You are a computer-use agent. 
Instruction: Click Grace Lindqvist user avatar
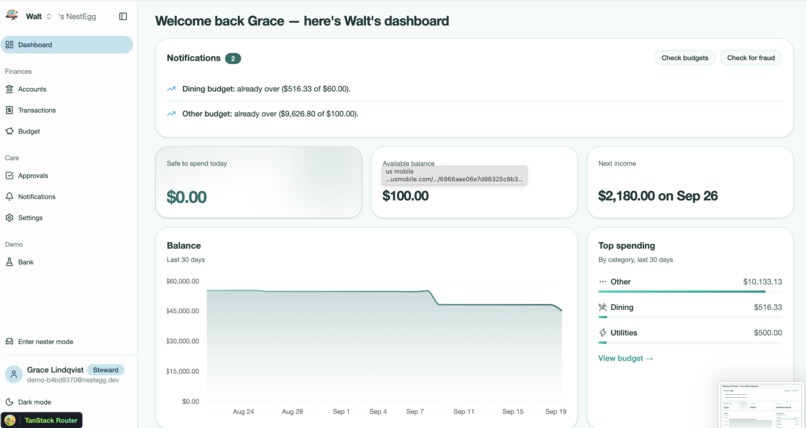(14, 375)
